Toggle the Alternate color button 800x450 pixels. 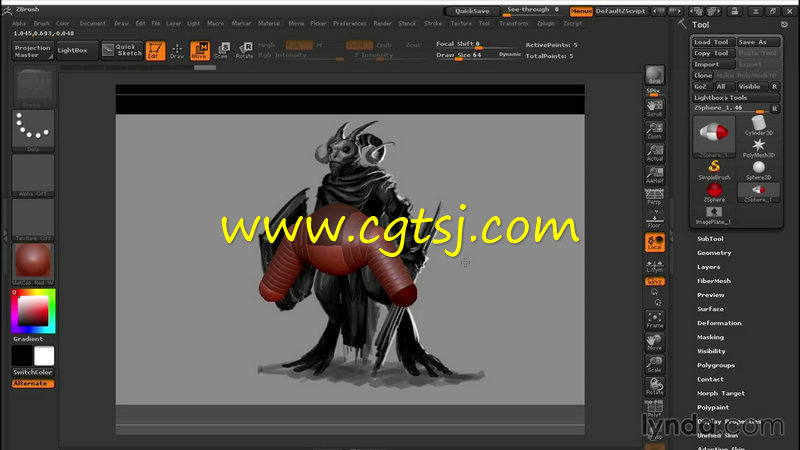click(x=33, y=384)
